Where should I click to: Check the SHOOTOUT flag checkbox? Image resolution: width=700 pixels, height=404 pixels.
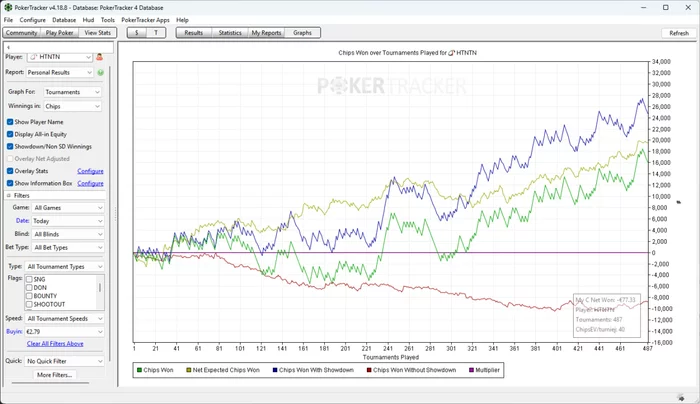29,304
